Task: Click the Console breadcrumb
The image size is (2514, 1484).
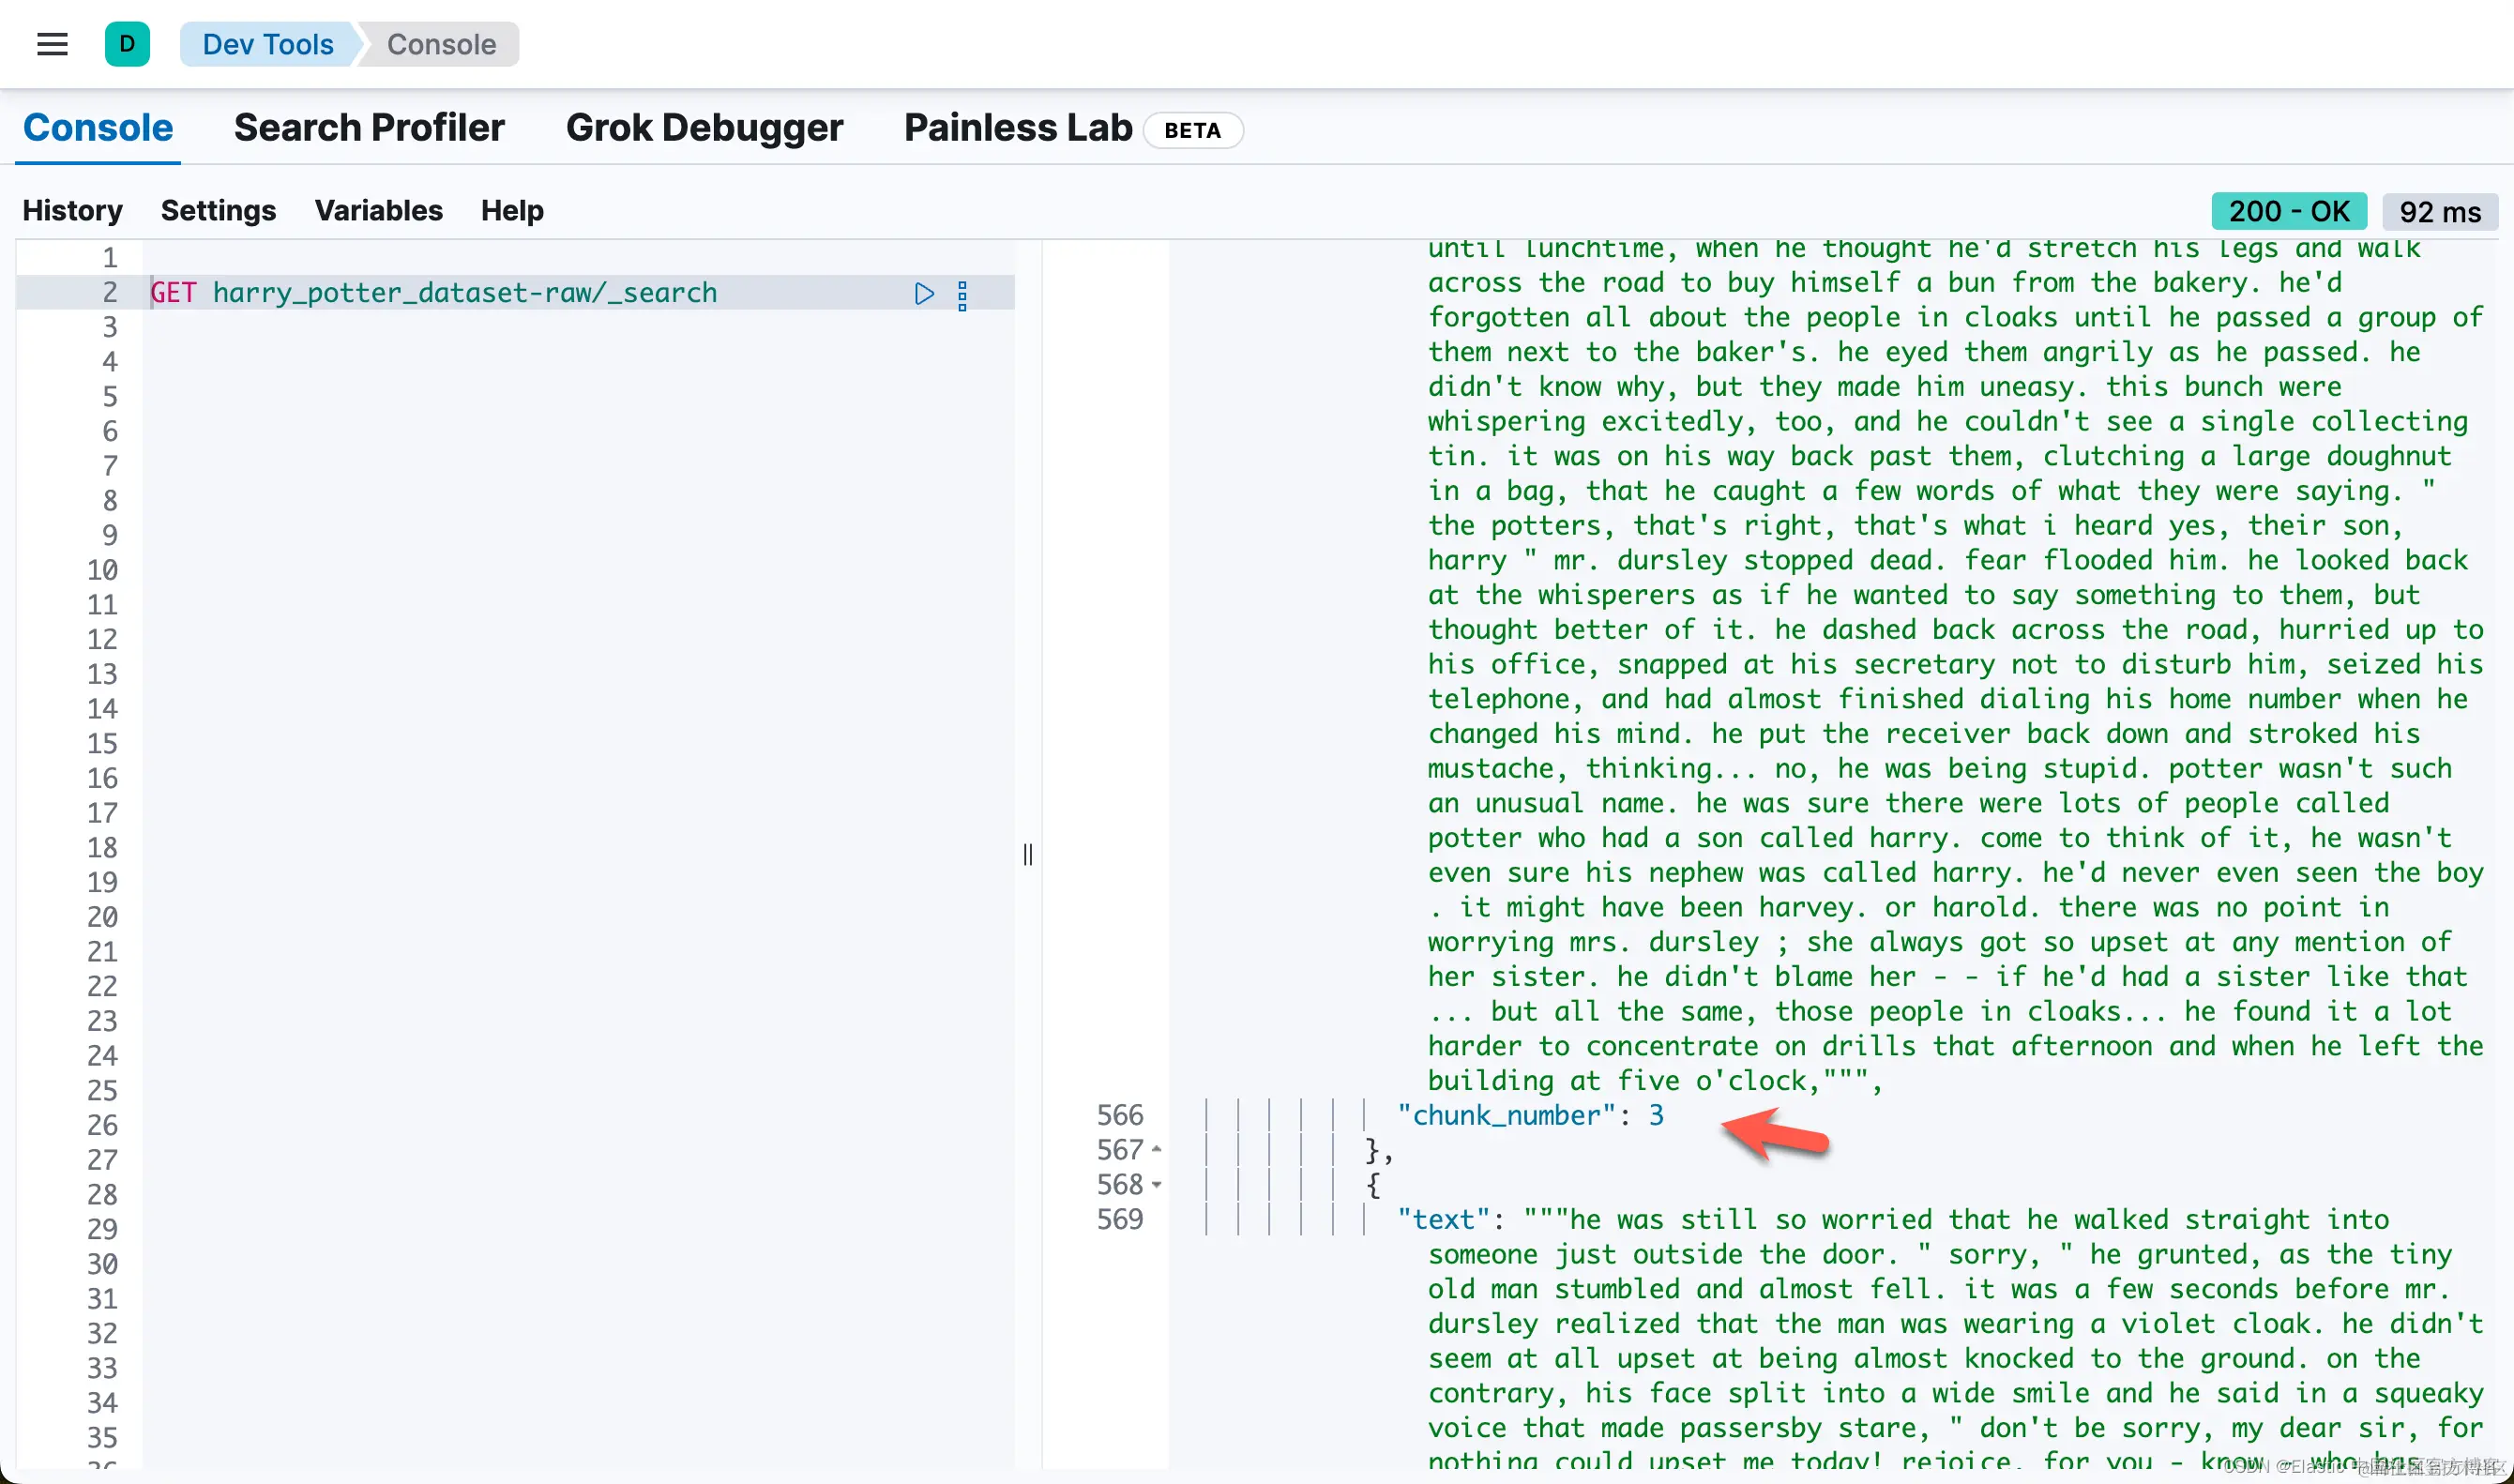Action: 441,44
